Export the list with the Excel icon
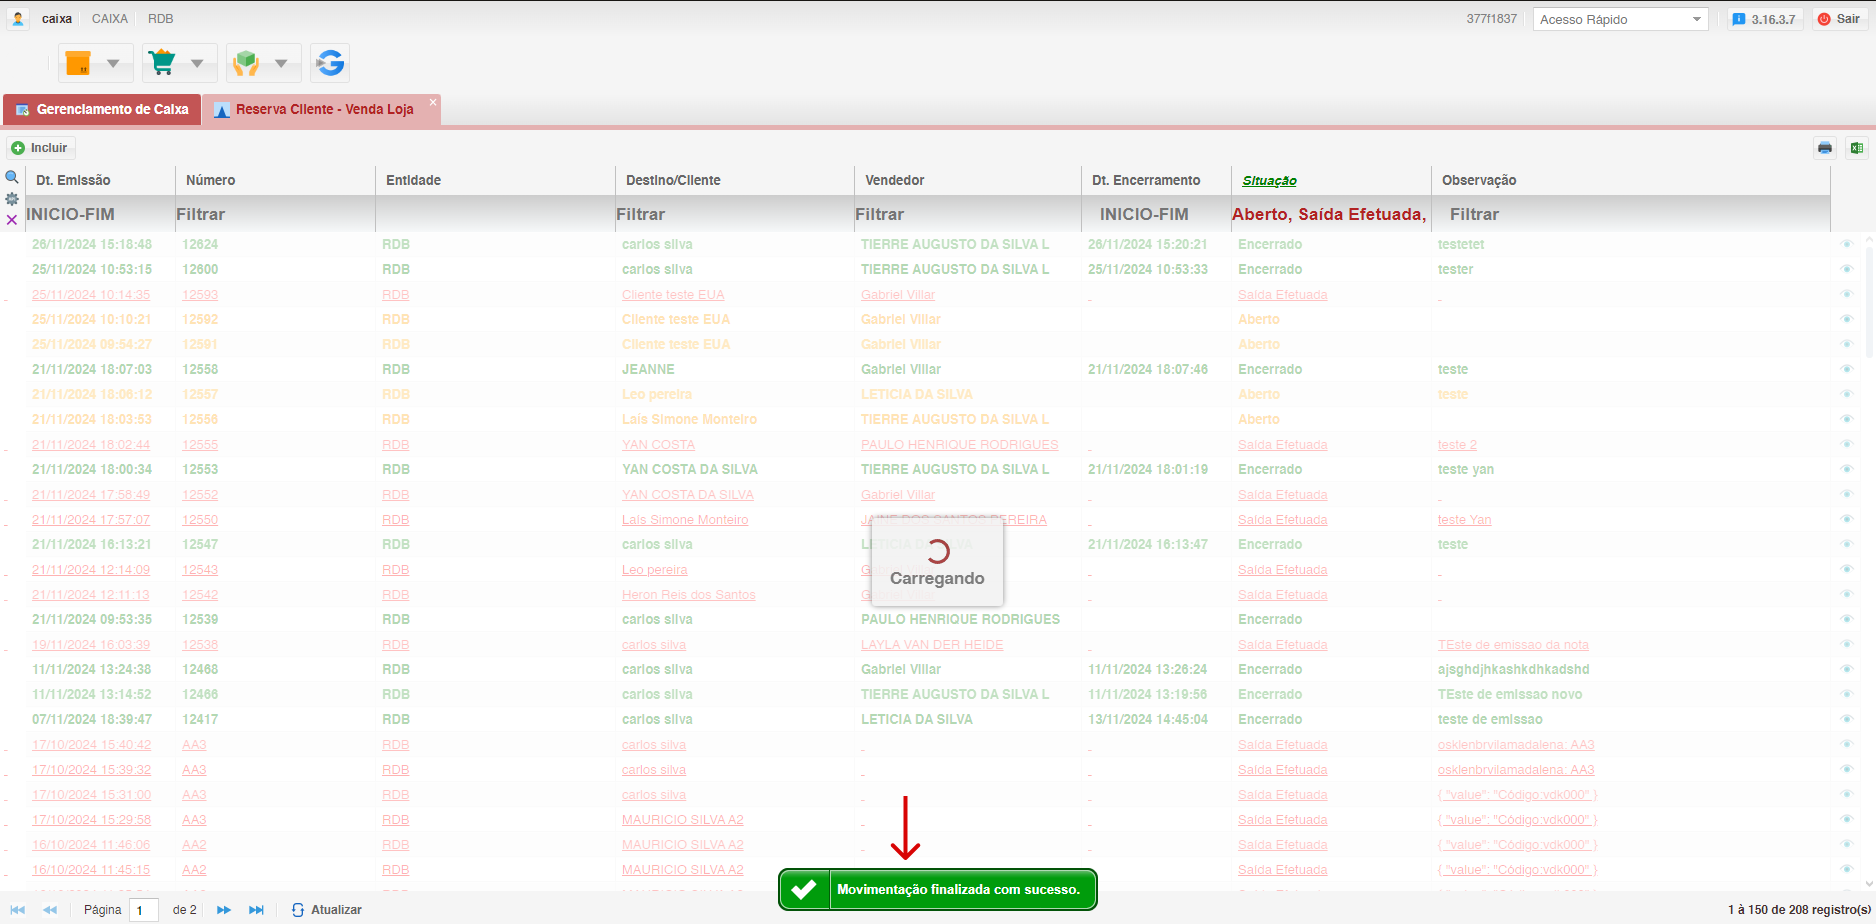The height and width of the screenshot is (924, 1876). (x=1857, y=148)
